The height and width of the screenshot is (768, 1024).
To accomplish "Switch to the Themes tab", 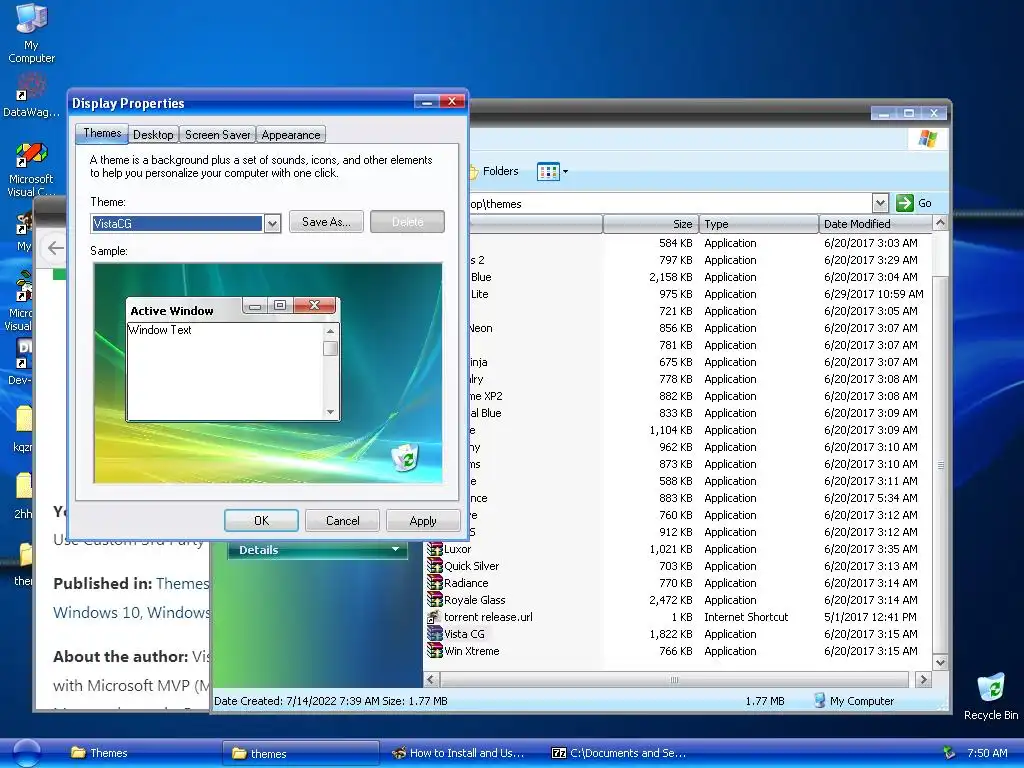I will (x=102, y=133).
